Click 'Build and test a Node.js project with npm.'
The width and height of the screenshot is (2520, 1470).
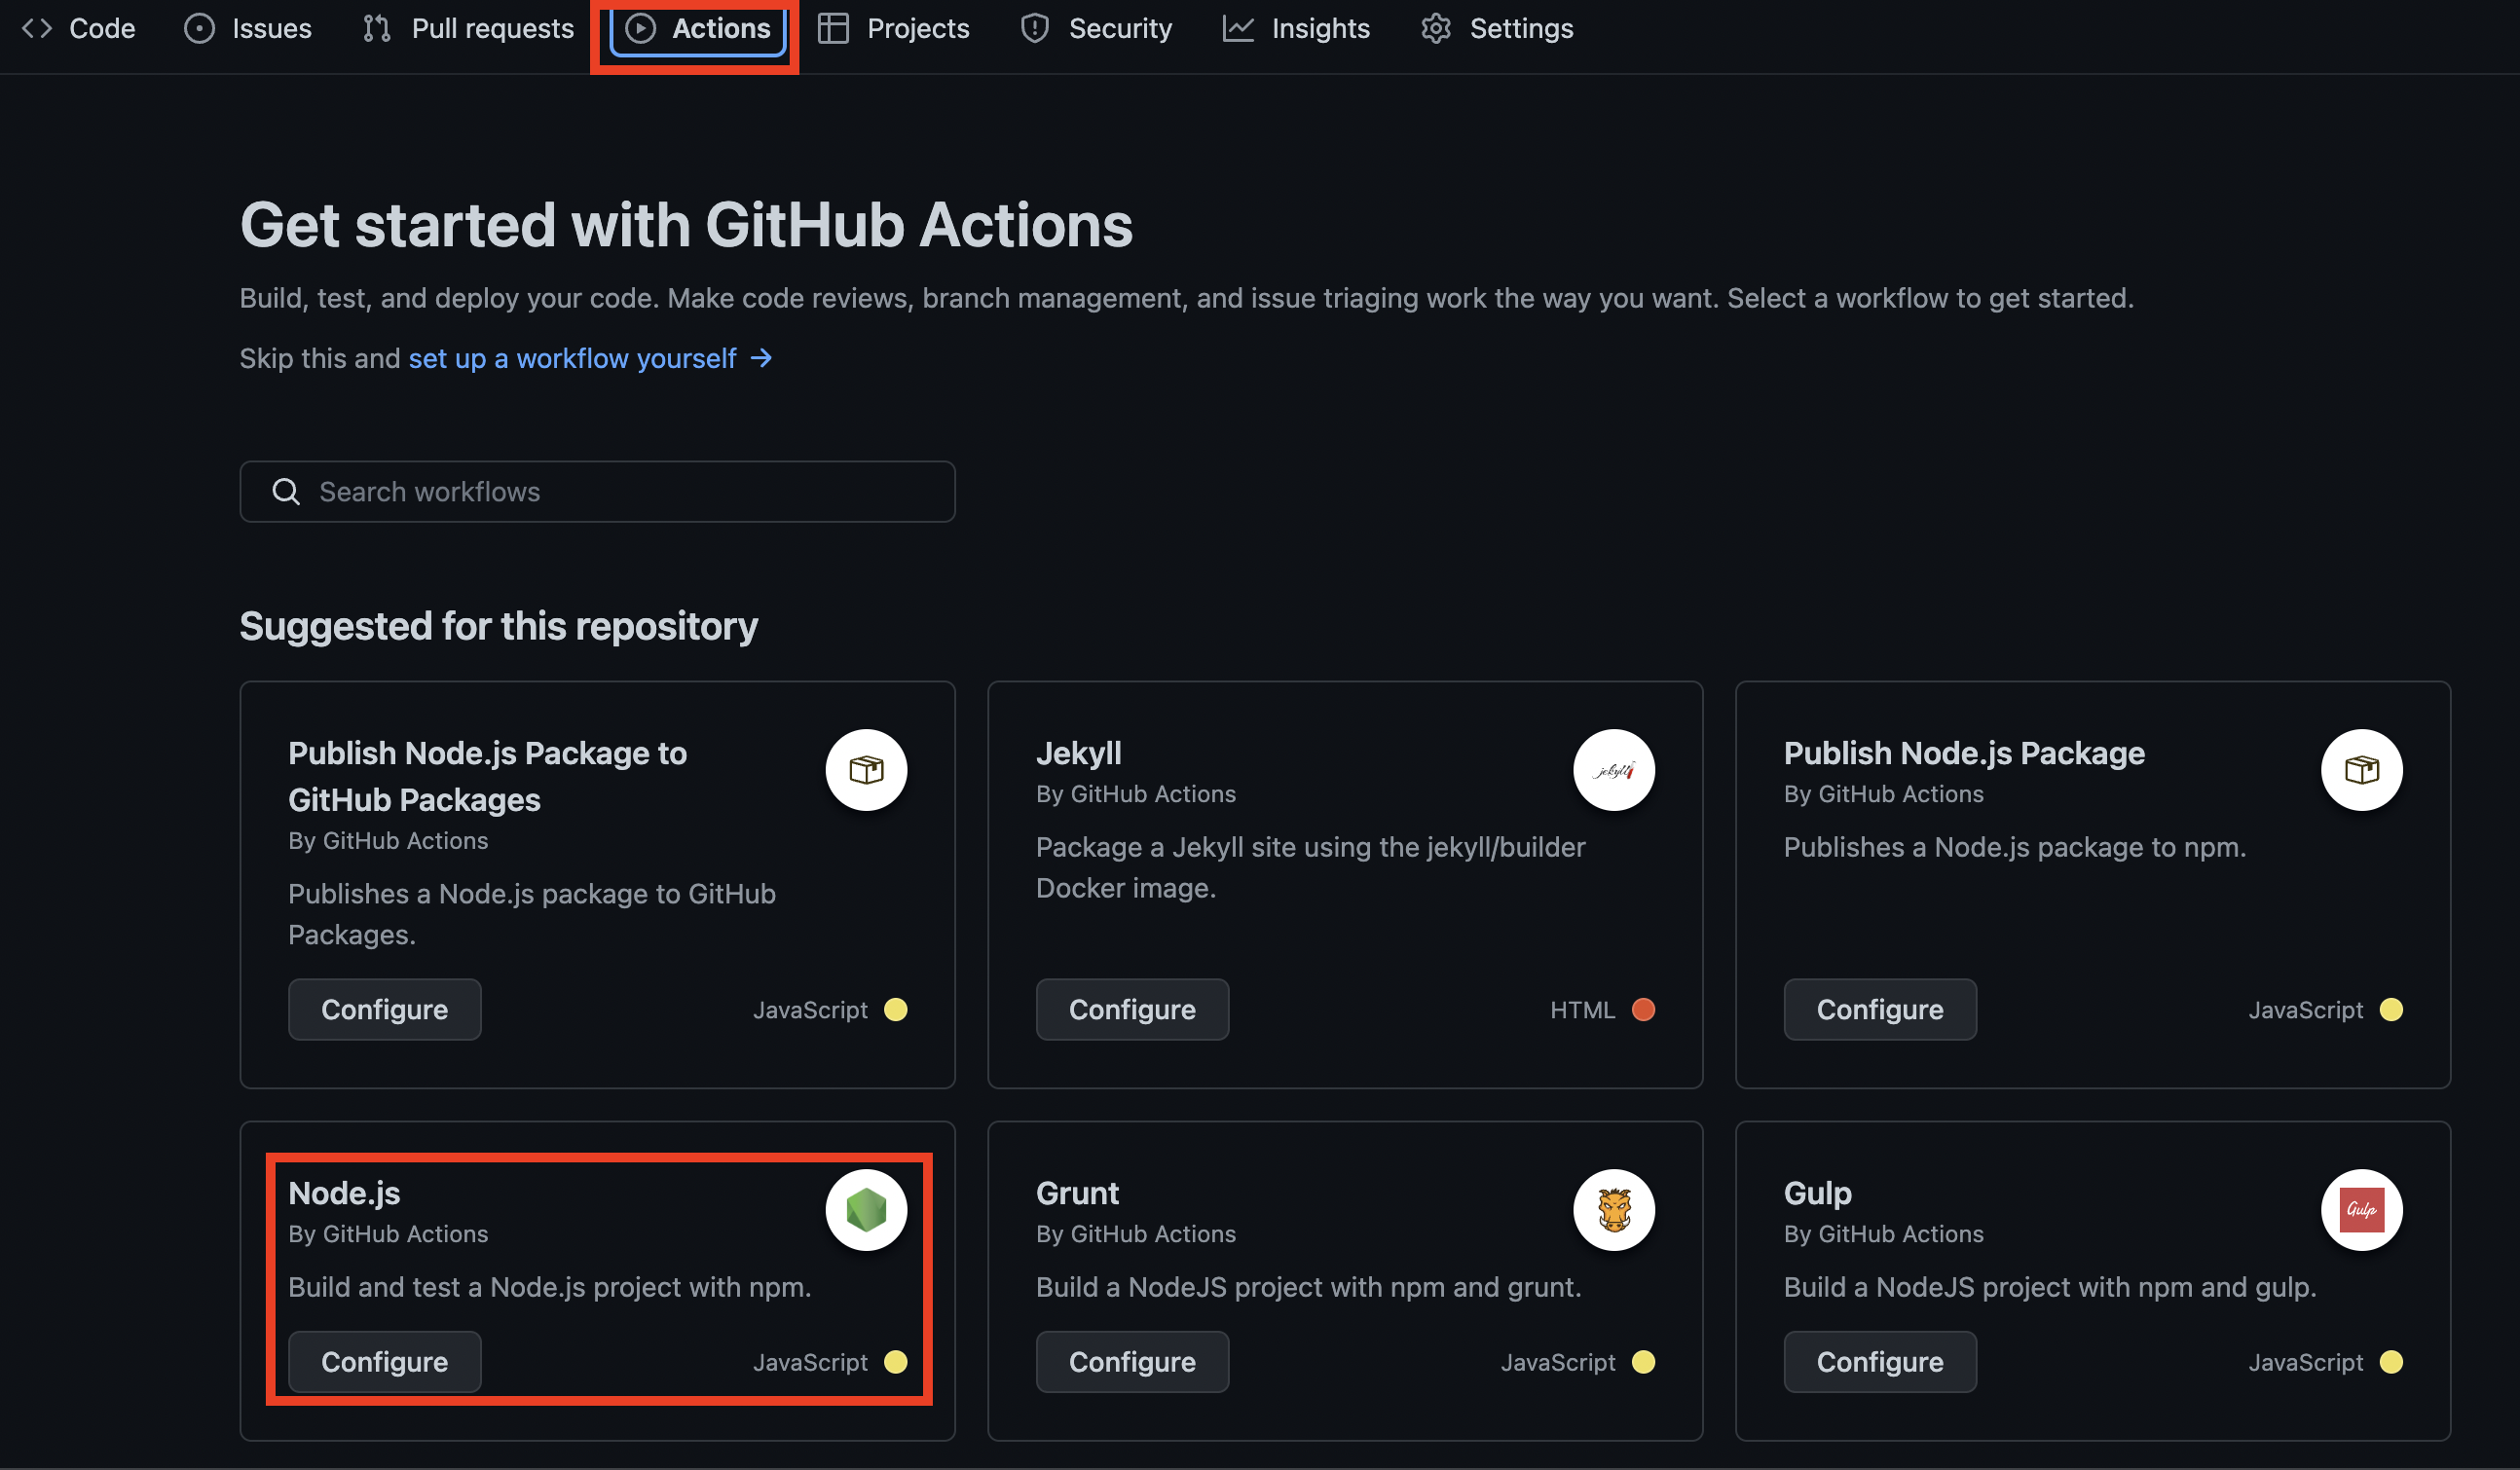pyautogui.click(x=549, y=1286)
